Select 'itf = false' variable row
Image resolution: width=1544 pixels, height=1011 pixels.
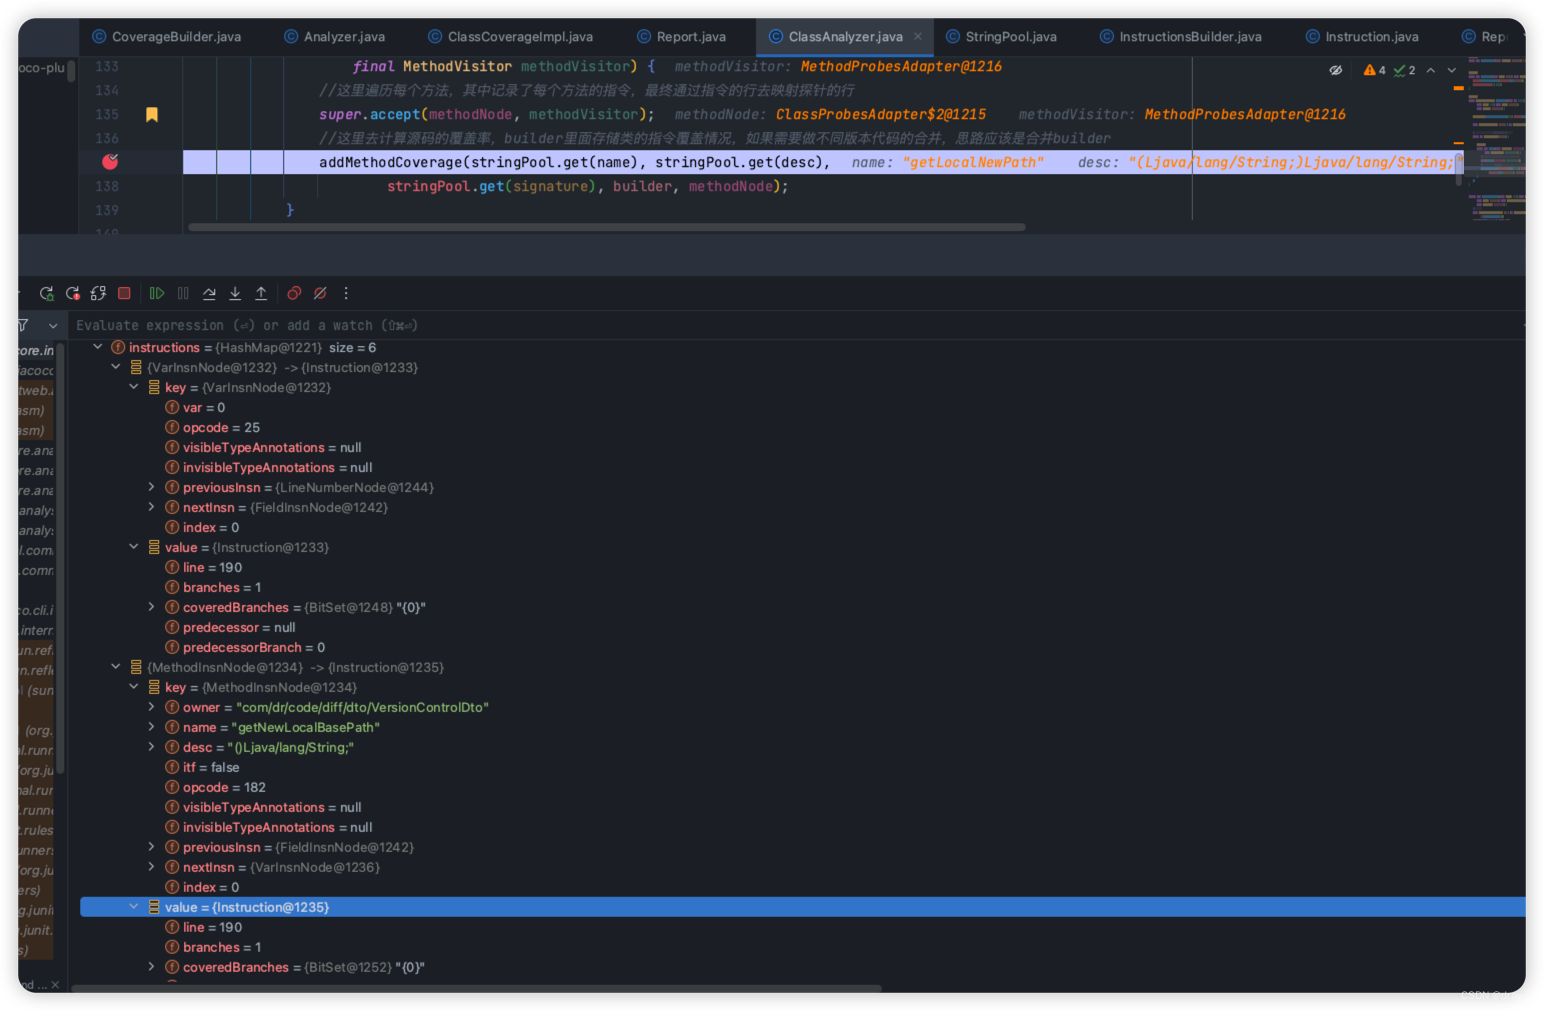tap(802, 767)
